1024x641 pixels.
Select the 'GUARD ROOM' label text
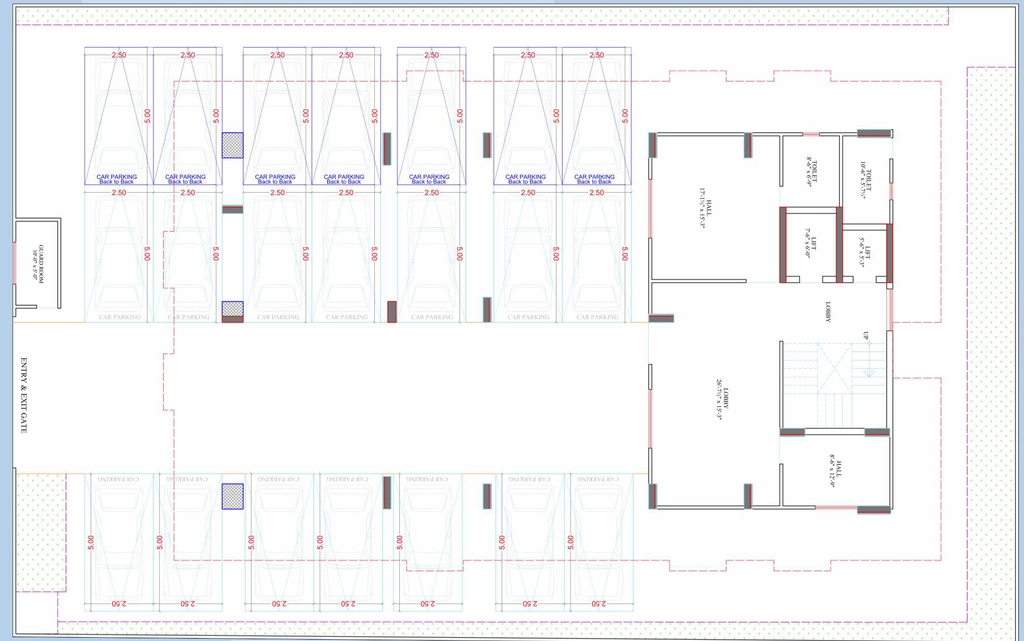42,264
